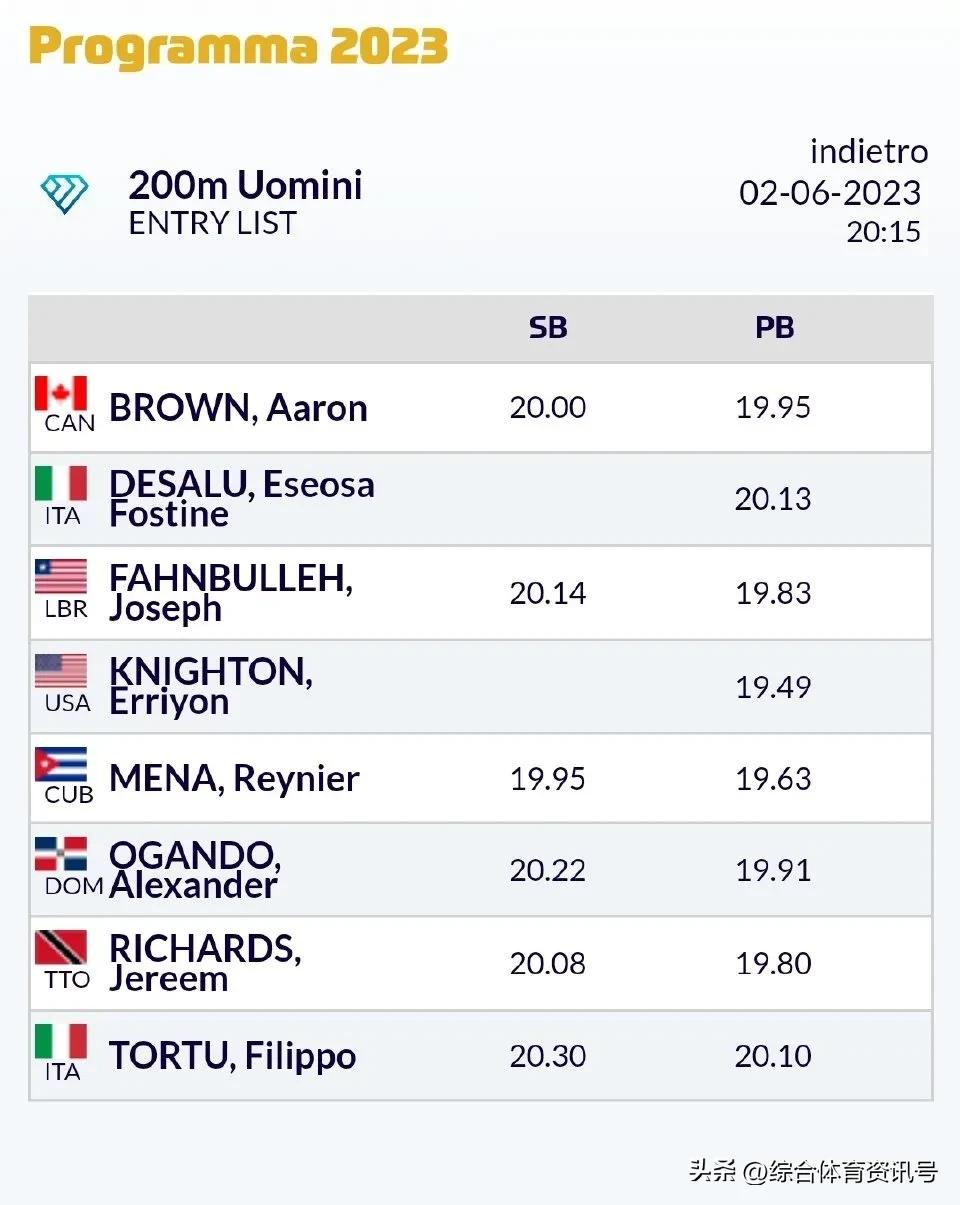Click the Programma 2023 heading
The height and width of the screenshot is (1205, 960).
coord(238,46)
